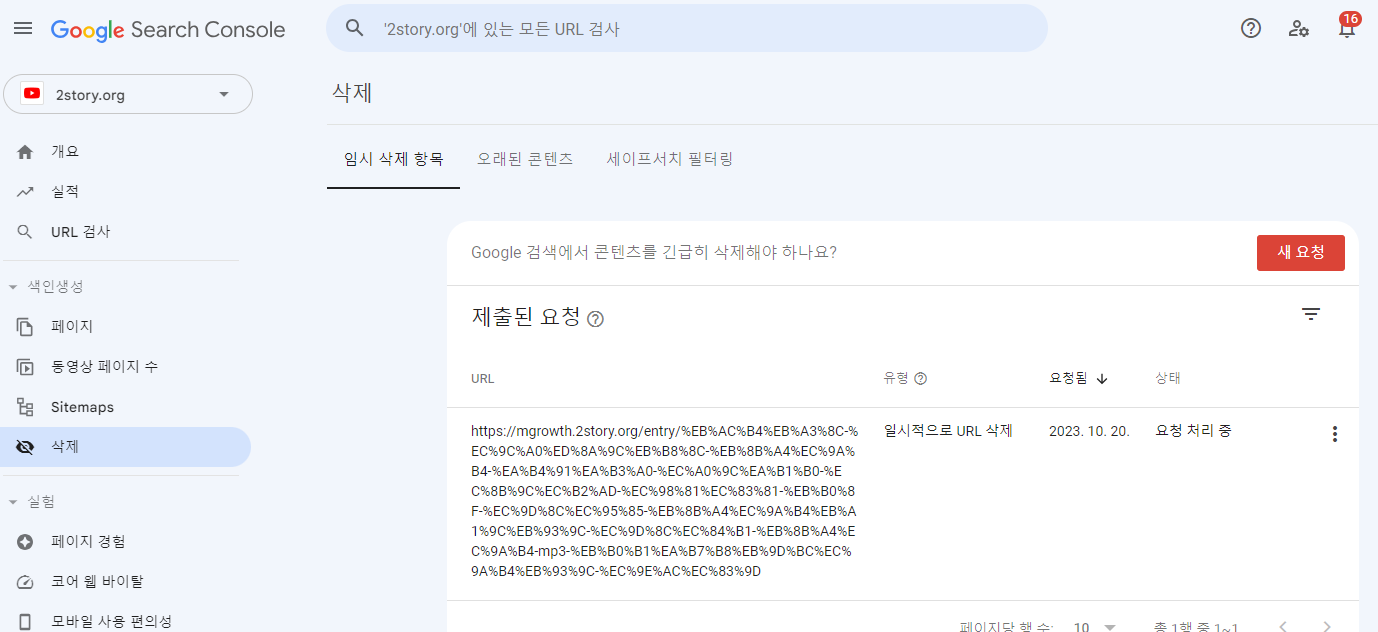Screen dimensions: 1378x632
Task: Switch to 임시 삭제 항목 tab
Action: click(393, 159)
